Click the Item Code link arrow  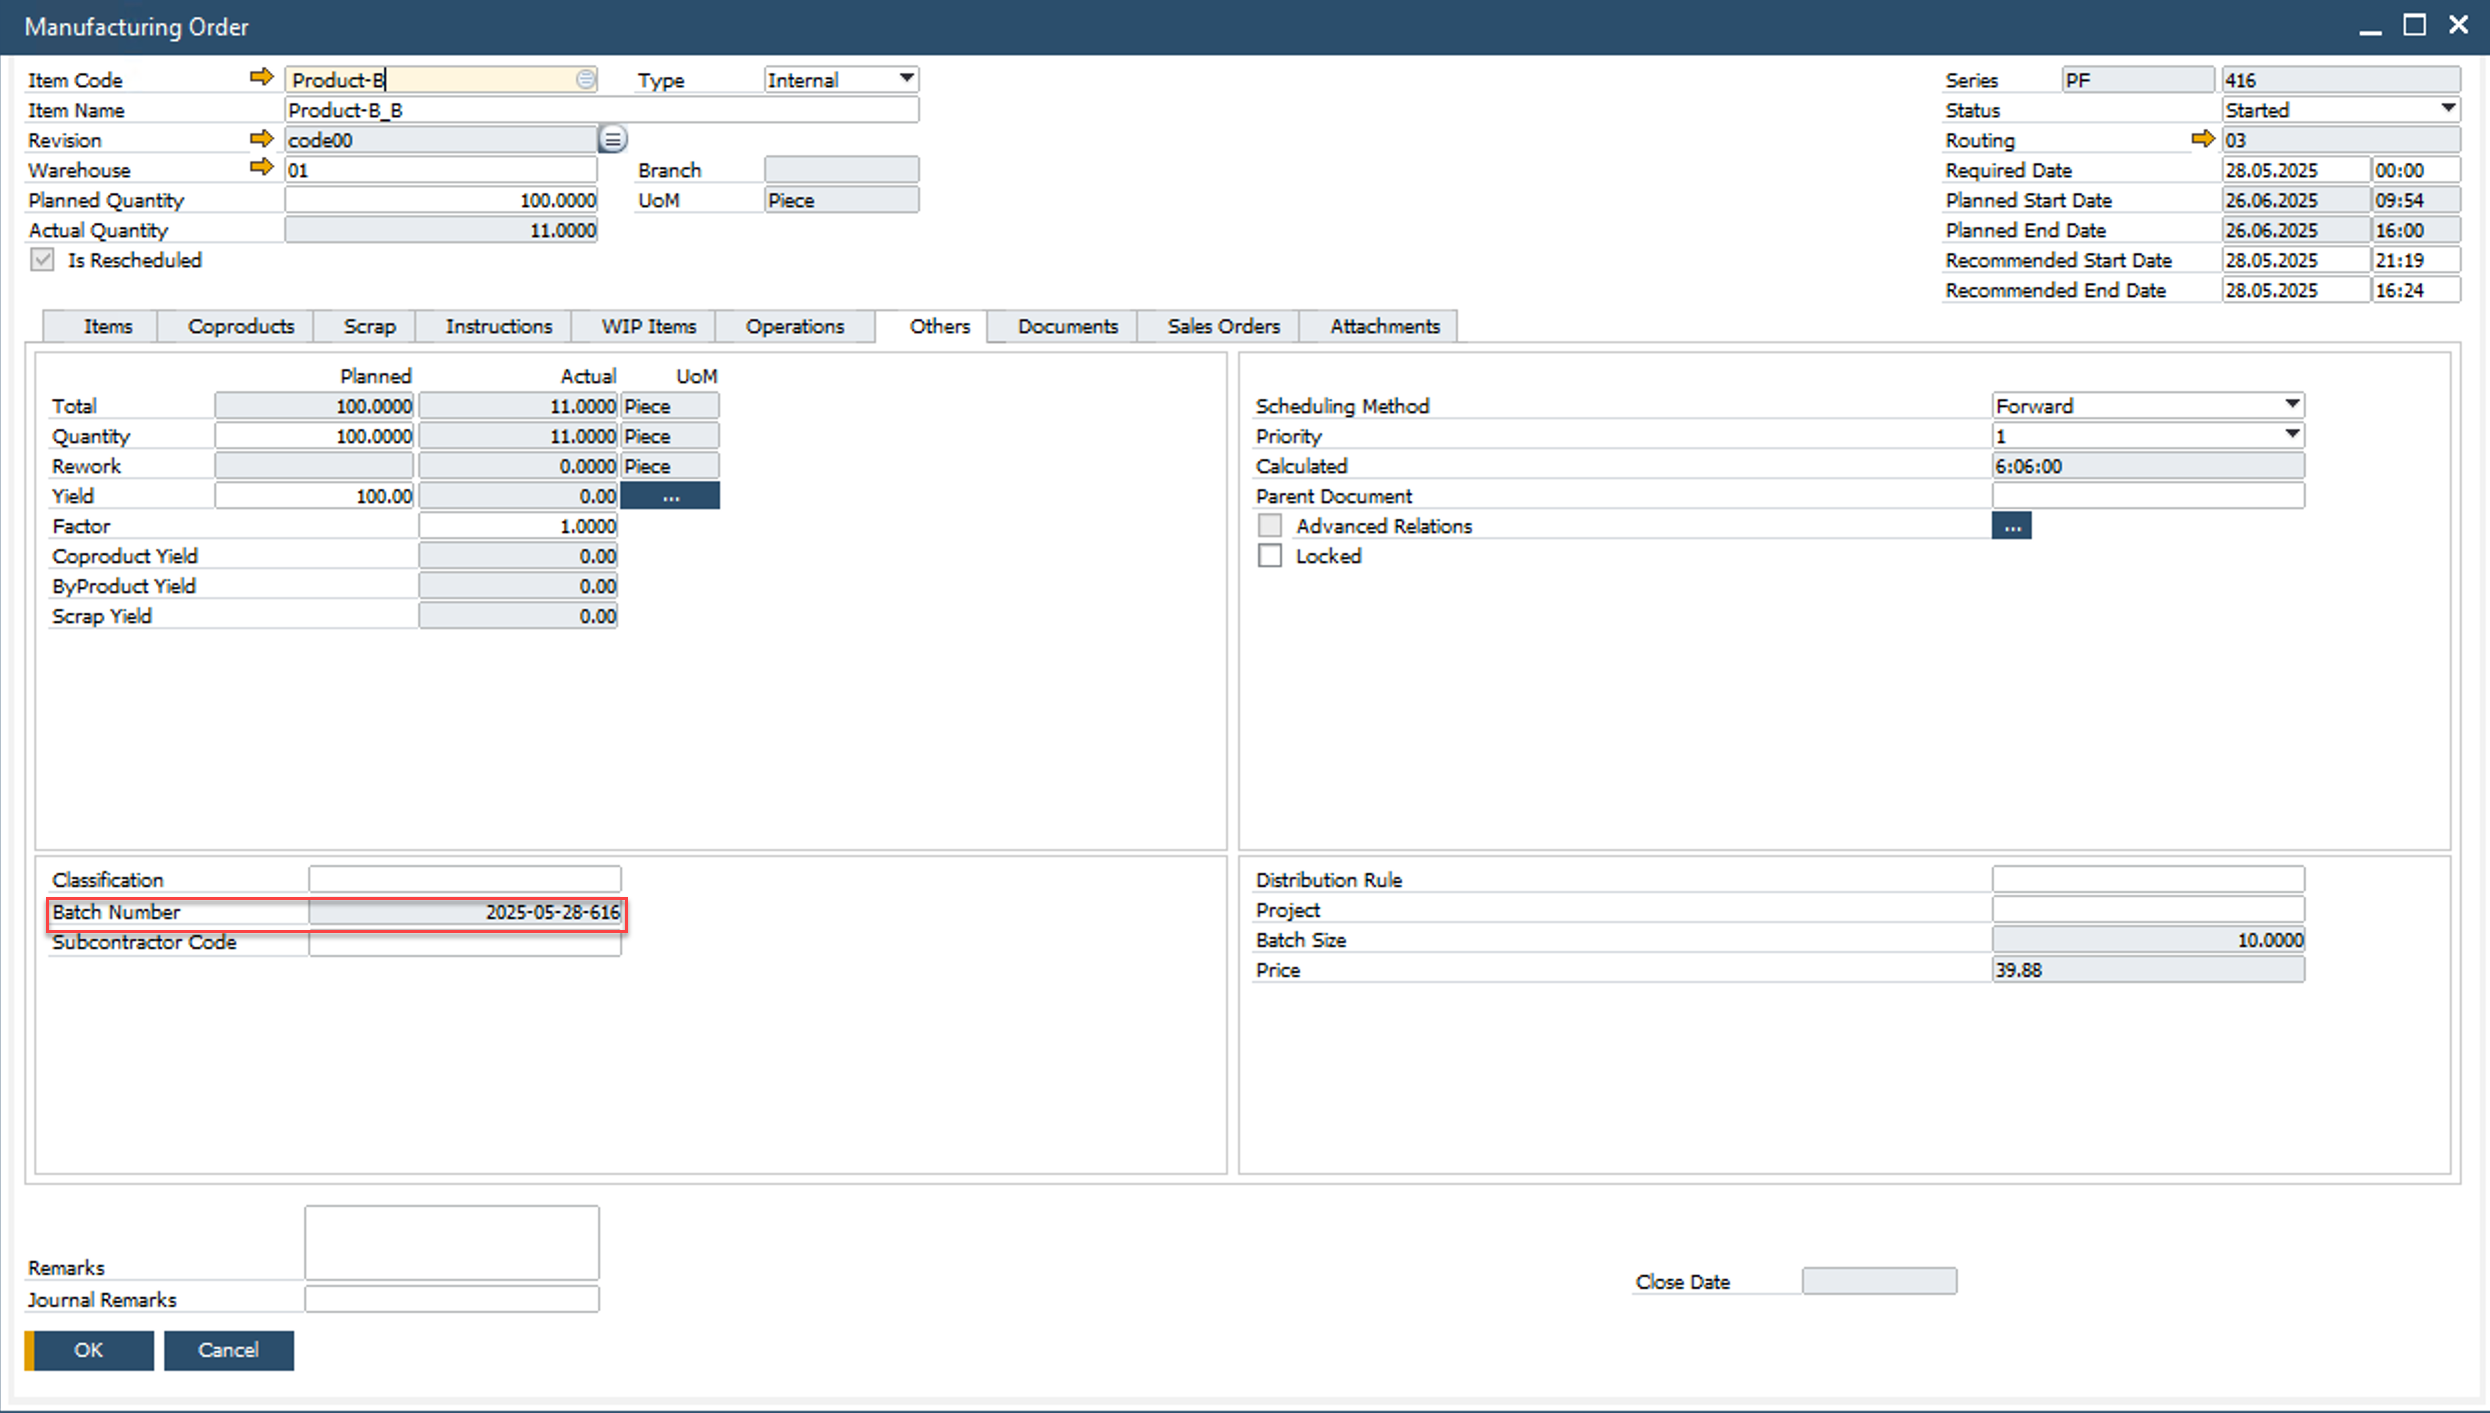tap(261, 78)
